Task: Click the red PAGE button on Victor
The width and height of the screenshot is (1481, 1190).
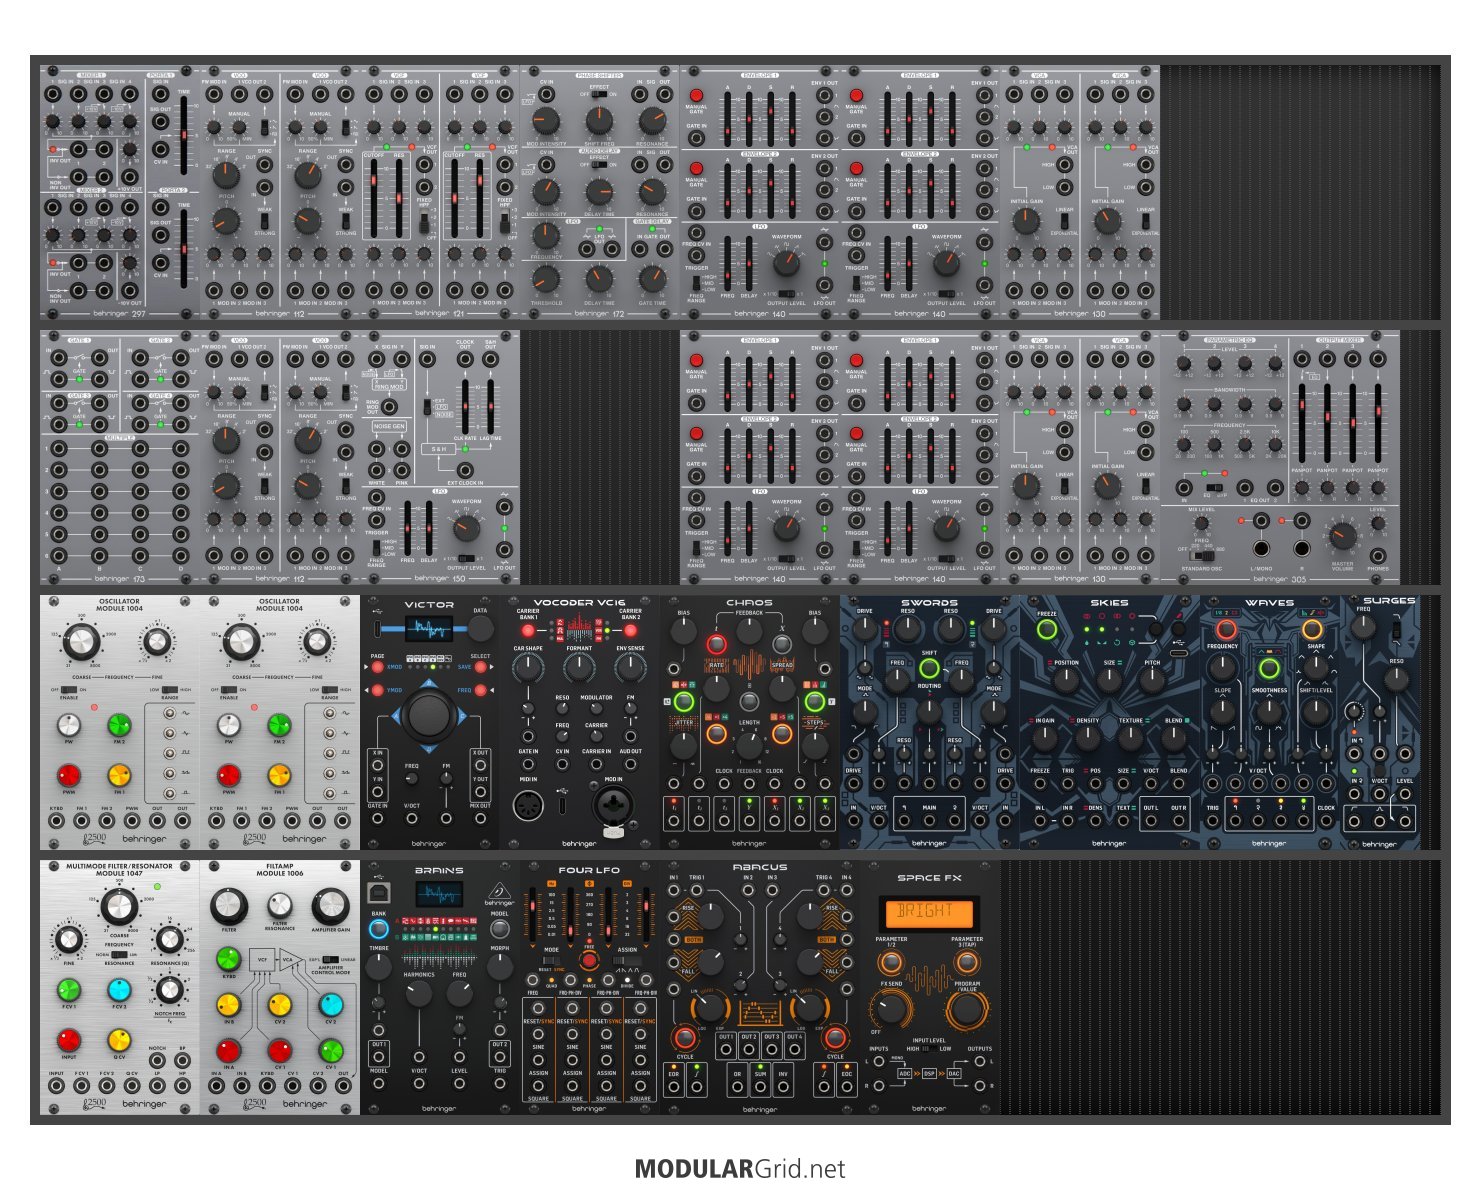Action: [378, 667]
